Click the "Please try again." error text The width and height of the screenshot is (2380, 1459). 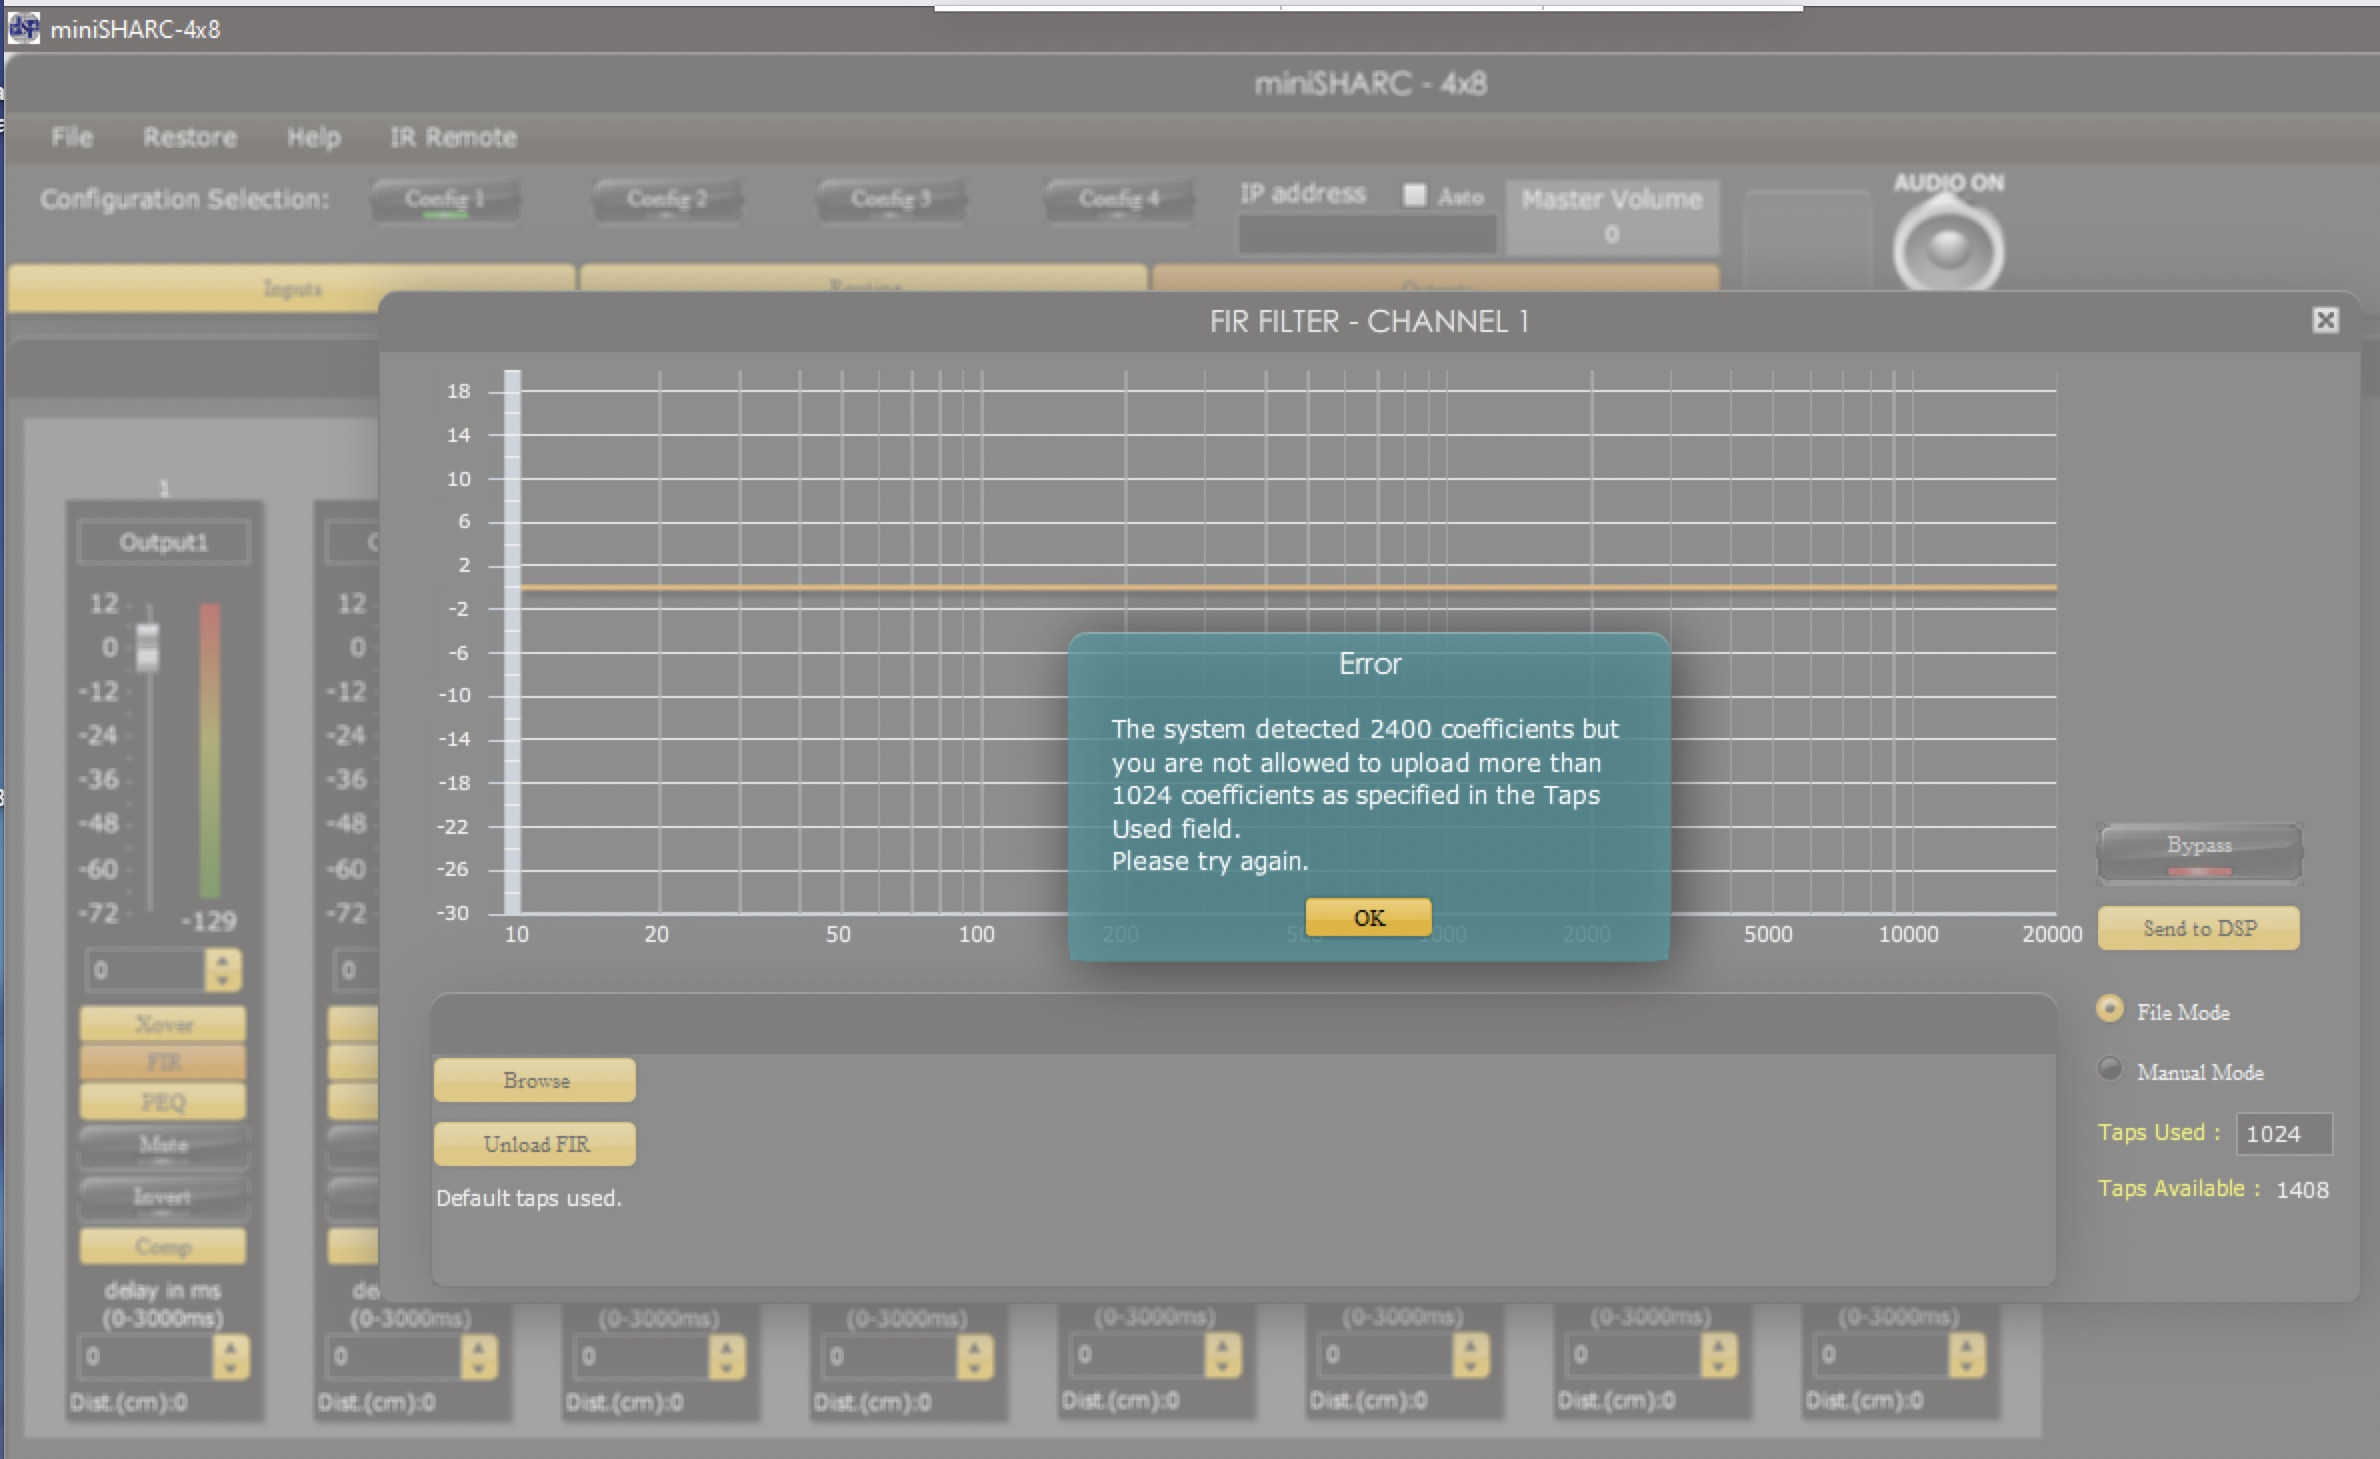1210,861
